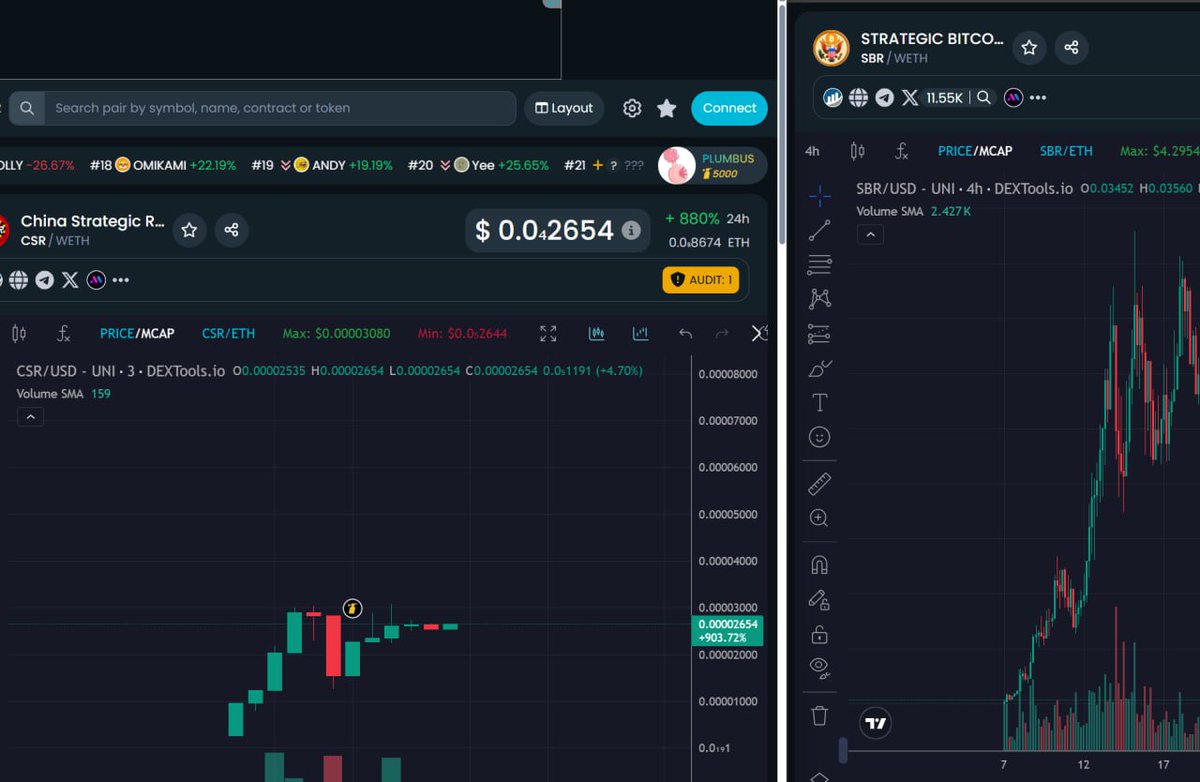Click the PLUMBUS 5000 promoted banner
This screenshot has height=782, width=1200.
click(712, 165)
